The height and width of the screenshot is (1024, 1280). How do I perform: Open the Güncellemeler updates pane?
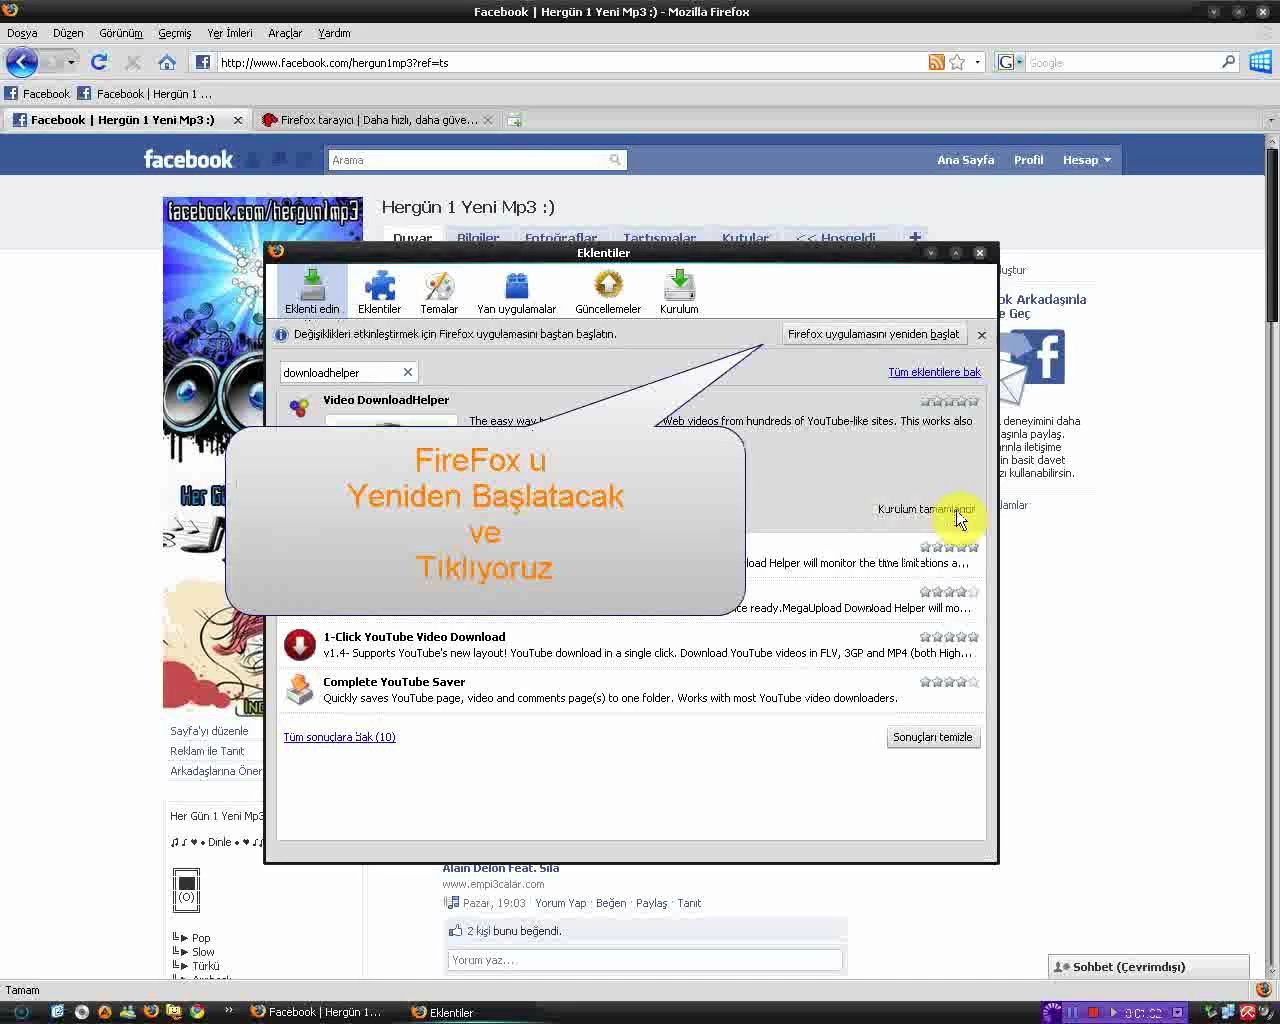click(608, 292)
